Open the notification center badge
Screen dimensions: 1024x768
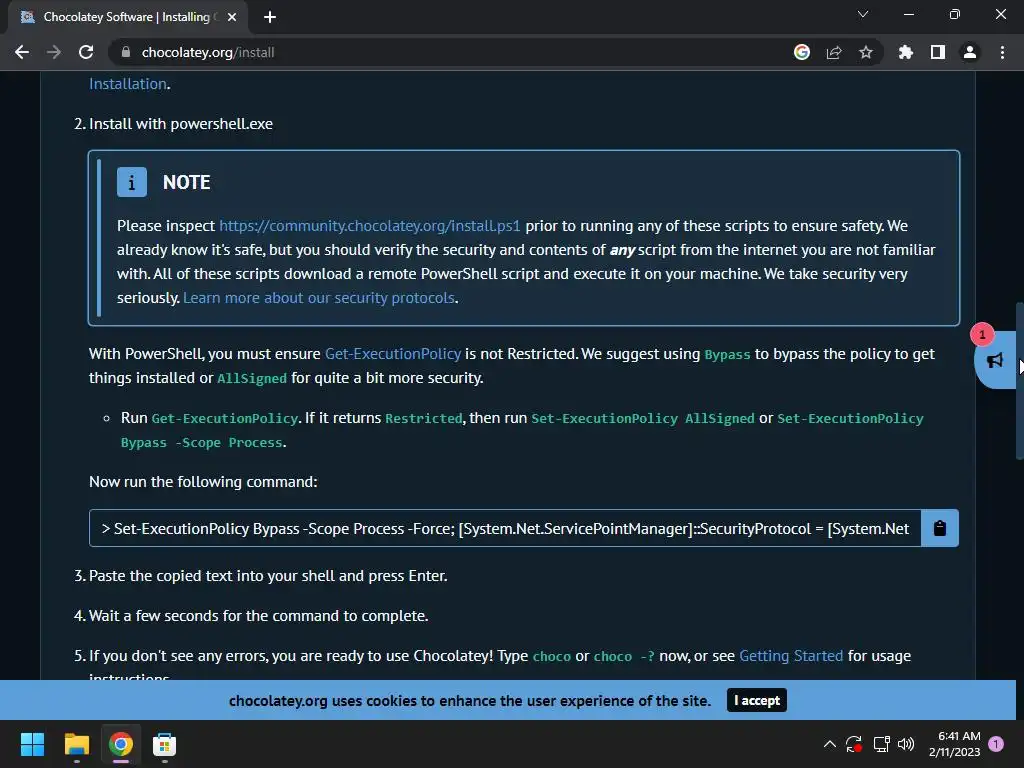pyautogui.click(x=996, y=744)
